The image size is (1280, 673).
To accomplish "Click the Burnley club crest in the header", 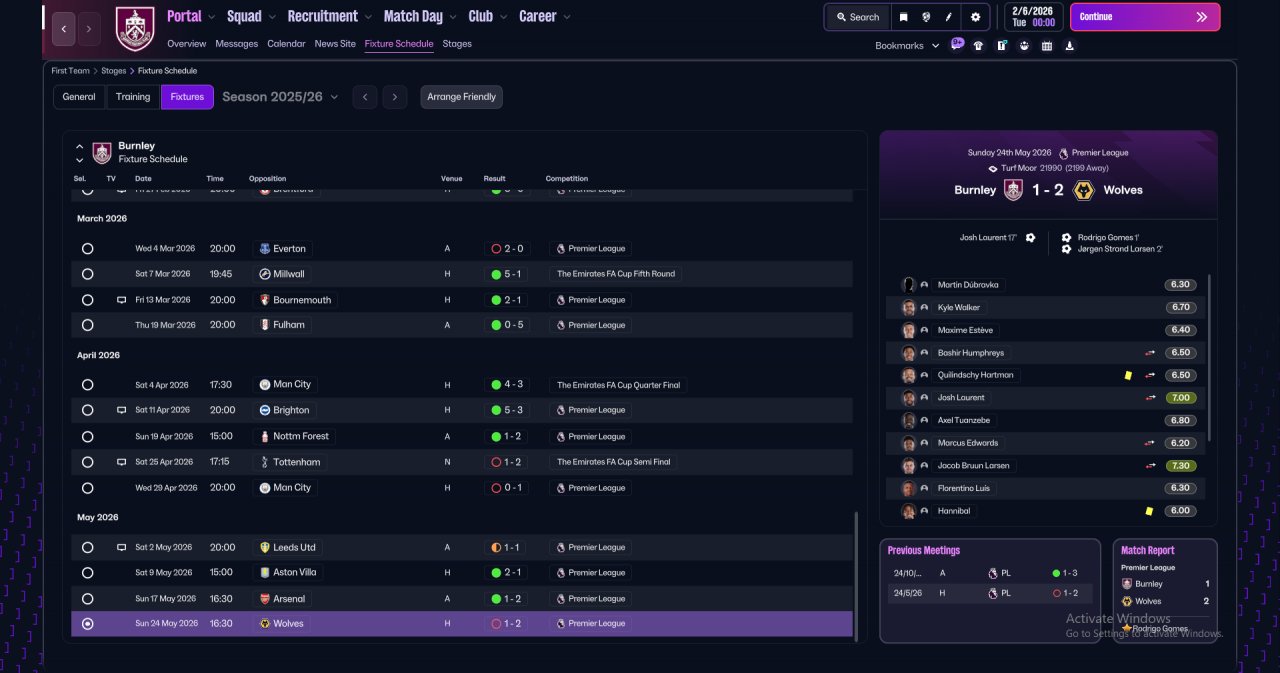I will [135, 29].
